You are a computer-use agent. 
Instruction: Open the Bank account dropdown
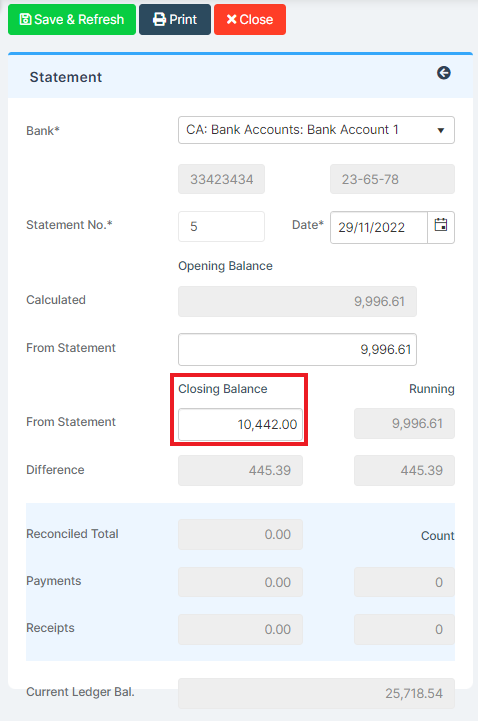pyautogui.click(x=316, y=130)
